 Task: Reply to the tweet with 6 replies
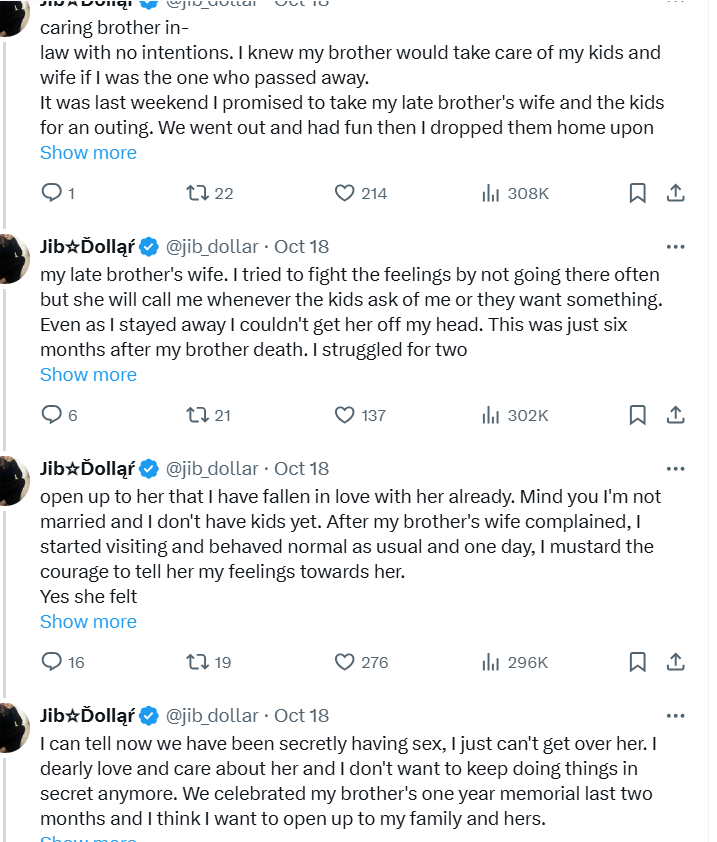pyautogui.click(x=51, y=415)
